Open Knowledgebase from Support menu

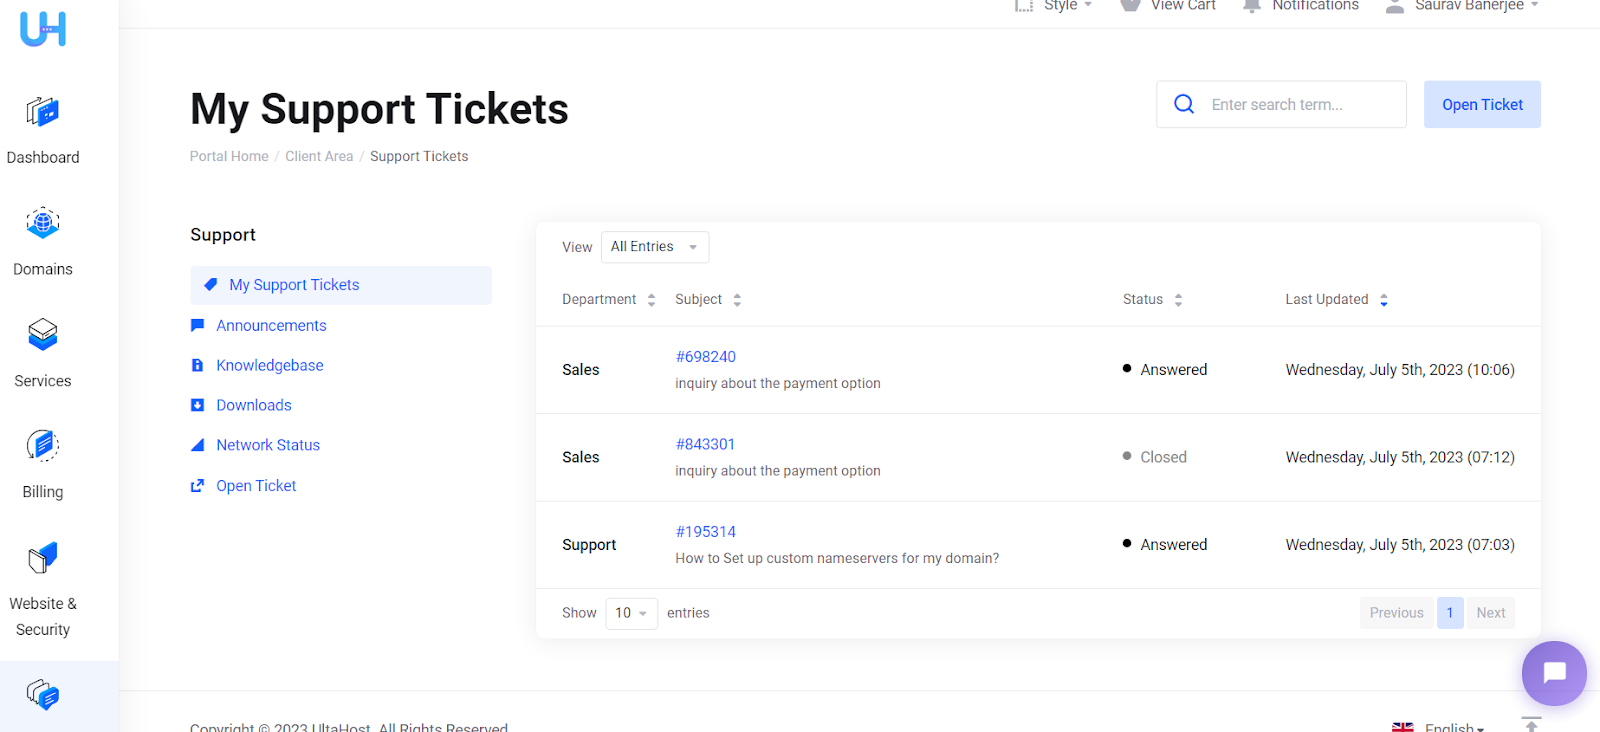270,365
